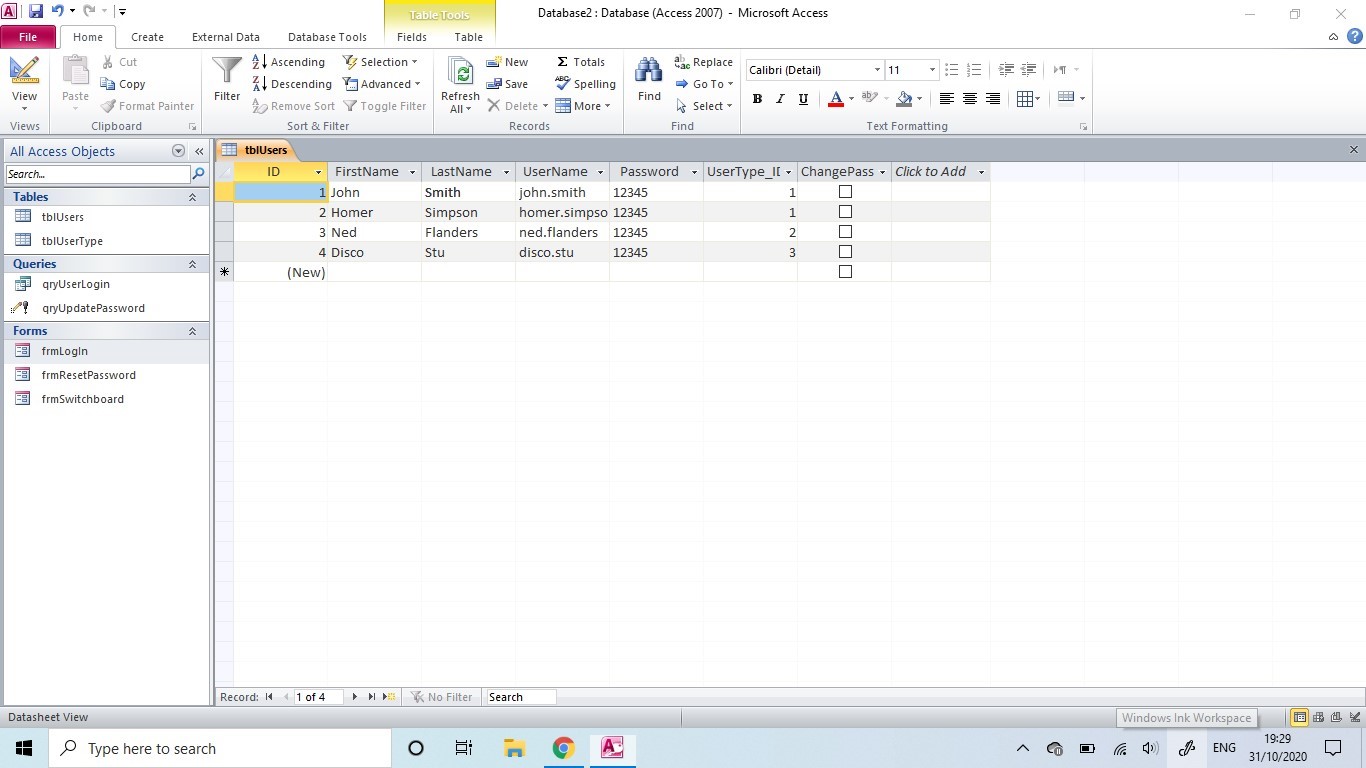Open Find binoculars tool
1366x768 pixels.
649,80
